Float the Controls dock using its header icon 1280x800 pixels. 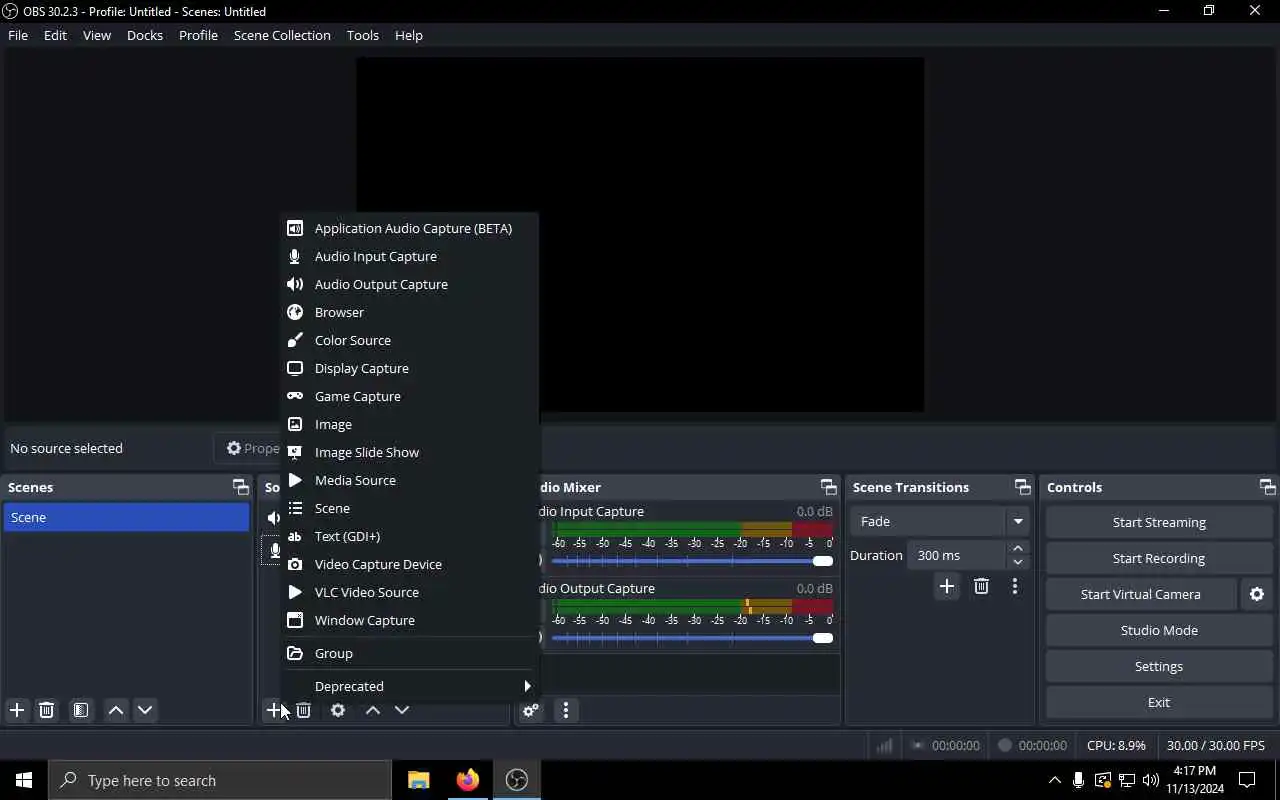[1267, 487]
